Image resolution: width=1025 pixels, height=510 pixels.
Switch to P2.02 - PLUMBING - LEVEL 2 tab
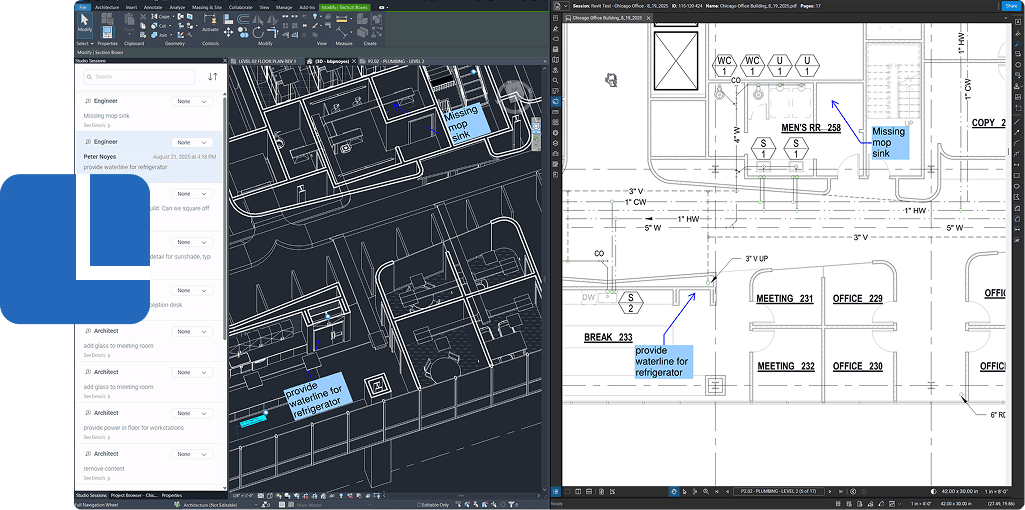(x=395, y=61)
